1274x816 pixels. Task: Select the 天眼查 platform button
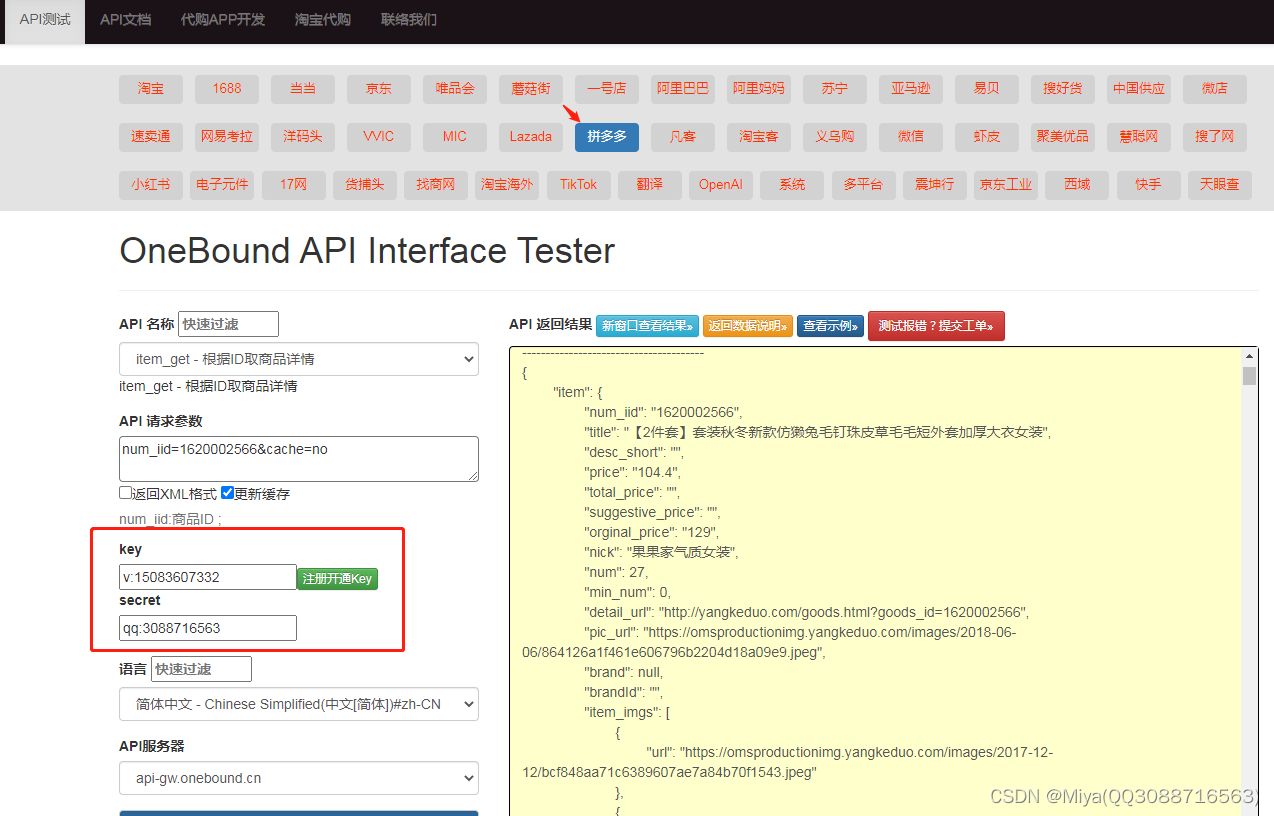click(x=1219, y=184)
